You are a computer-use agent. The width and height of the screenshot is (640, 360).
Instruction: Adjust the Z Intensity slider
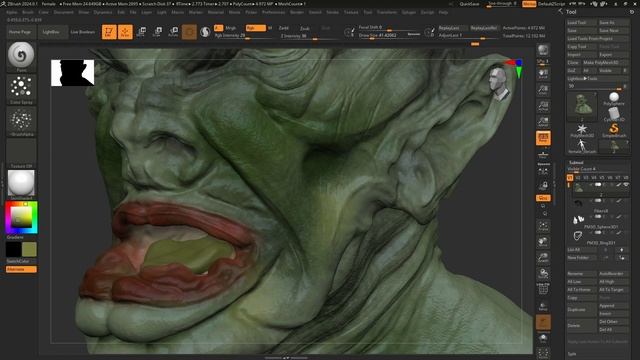[x=309, y=36]
